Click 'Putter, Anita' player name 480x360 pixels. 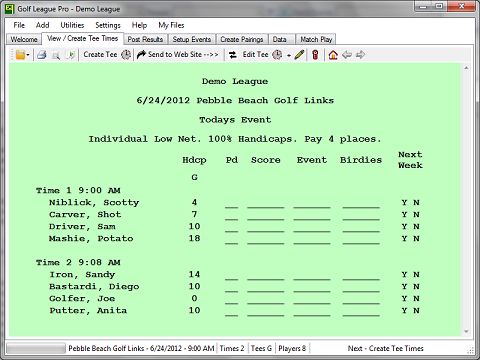tap(88, 310)
